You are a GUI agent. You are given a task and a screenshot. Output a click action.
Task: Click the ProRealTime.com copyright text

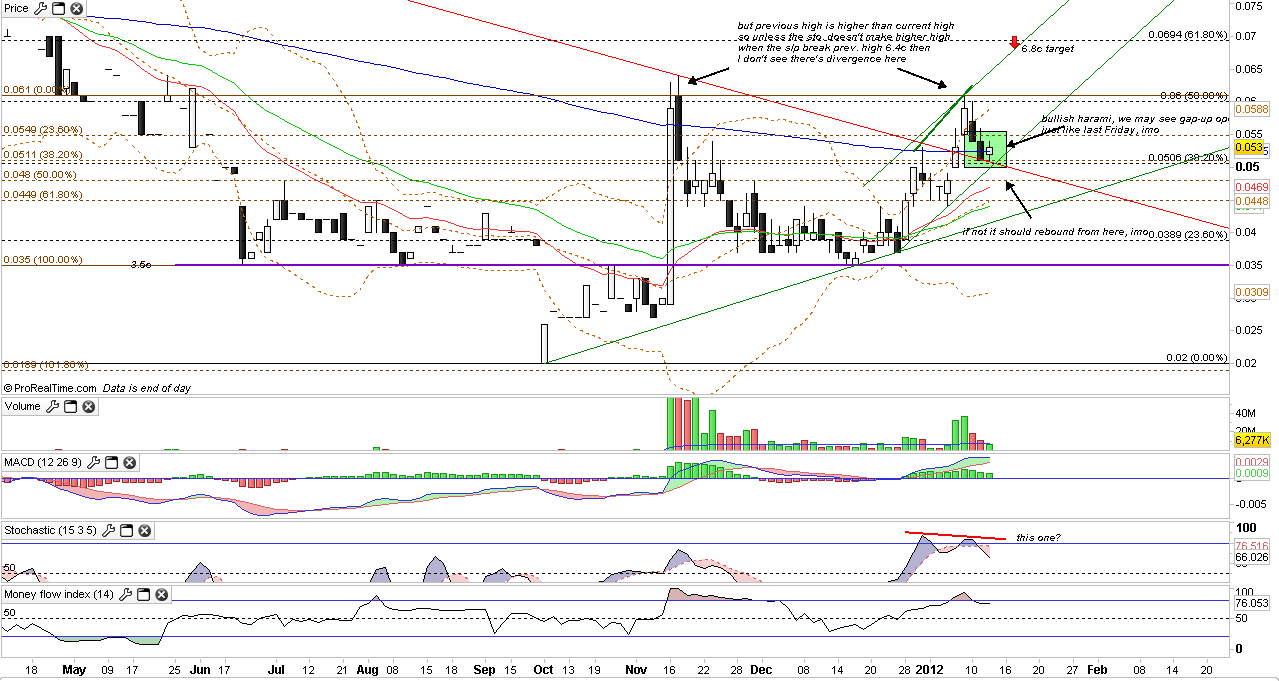pyautogui.click(x=51, y=388)
